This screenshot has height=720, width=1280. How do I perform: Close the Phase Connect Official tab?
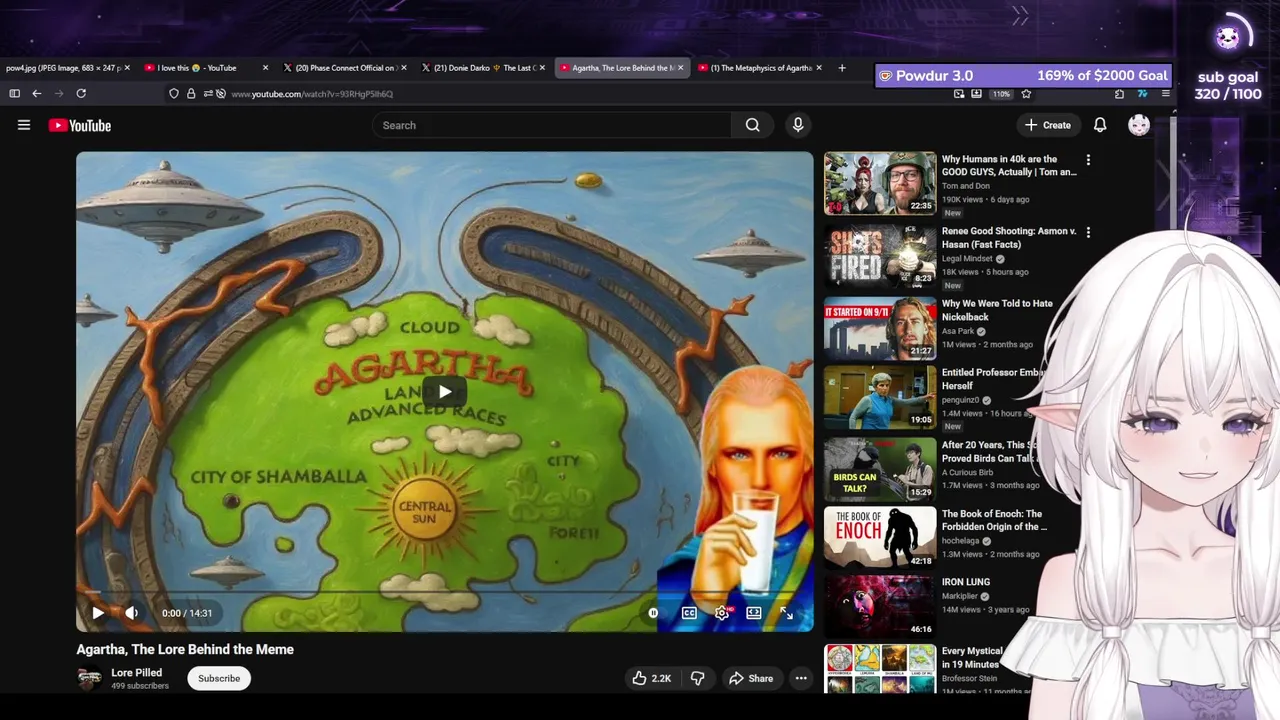404,68
